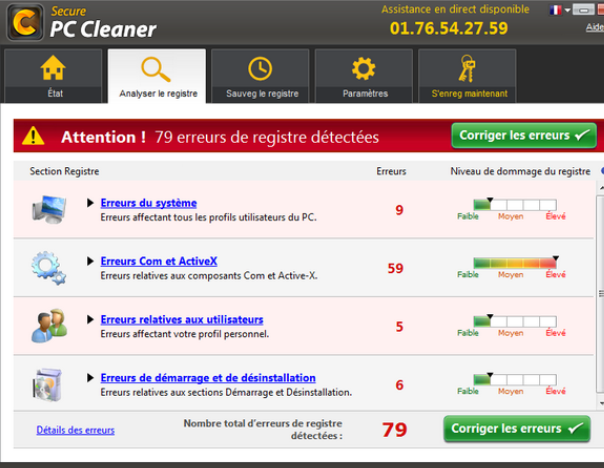Click the Section Registre column header
Screen dimensions: 604x468
[64, 171]
